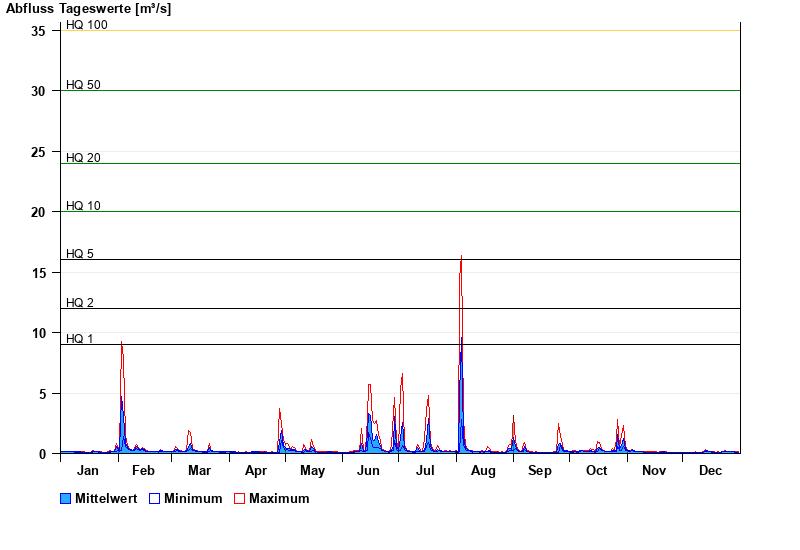The width and height of the screenshot is (800, 550).
Task: Select the Dec month axis label
Action: tap(710, 471)
